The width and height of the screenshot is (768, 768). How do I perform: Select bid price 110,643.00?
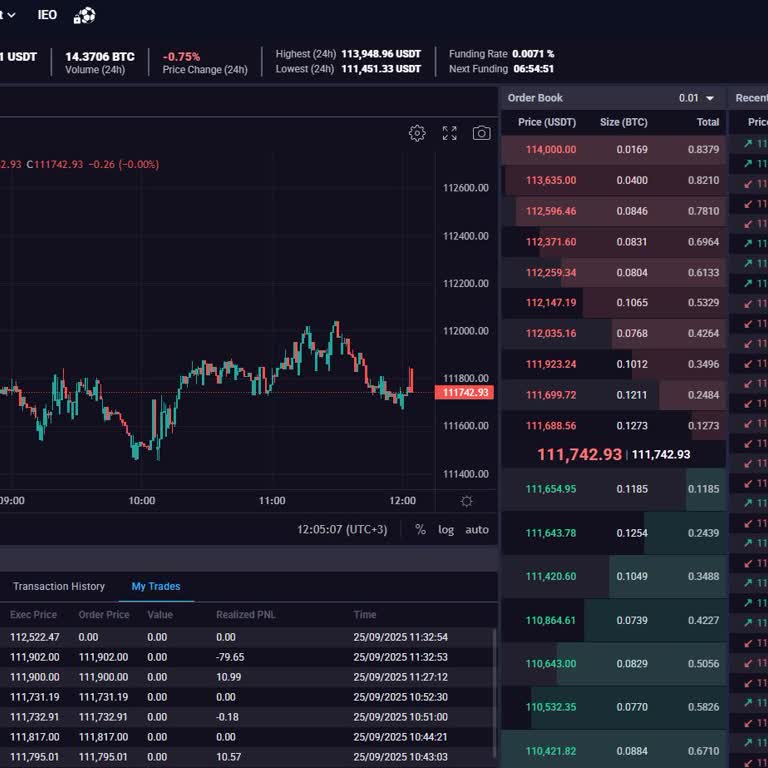click(x=551, y=664)
